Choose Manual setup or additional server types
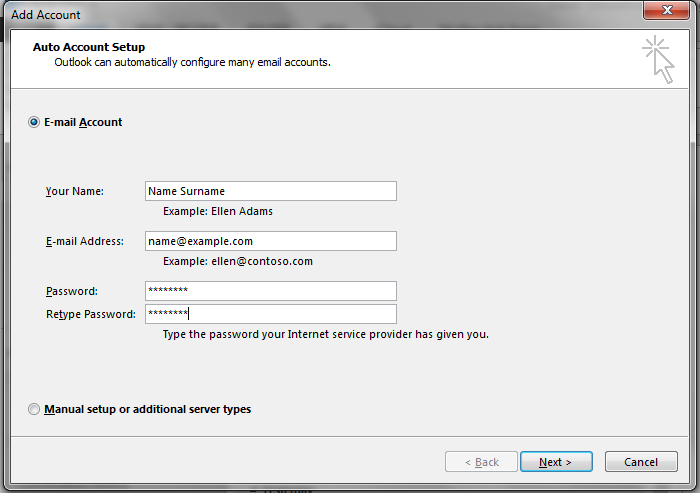Viewport: 700px width, 493px height. 35,409
